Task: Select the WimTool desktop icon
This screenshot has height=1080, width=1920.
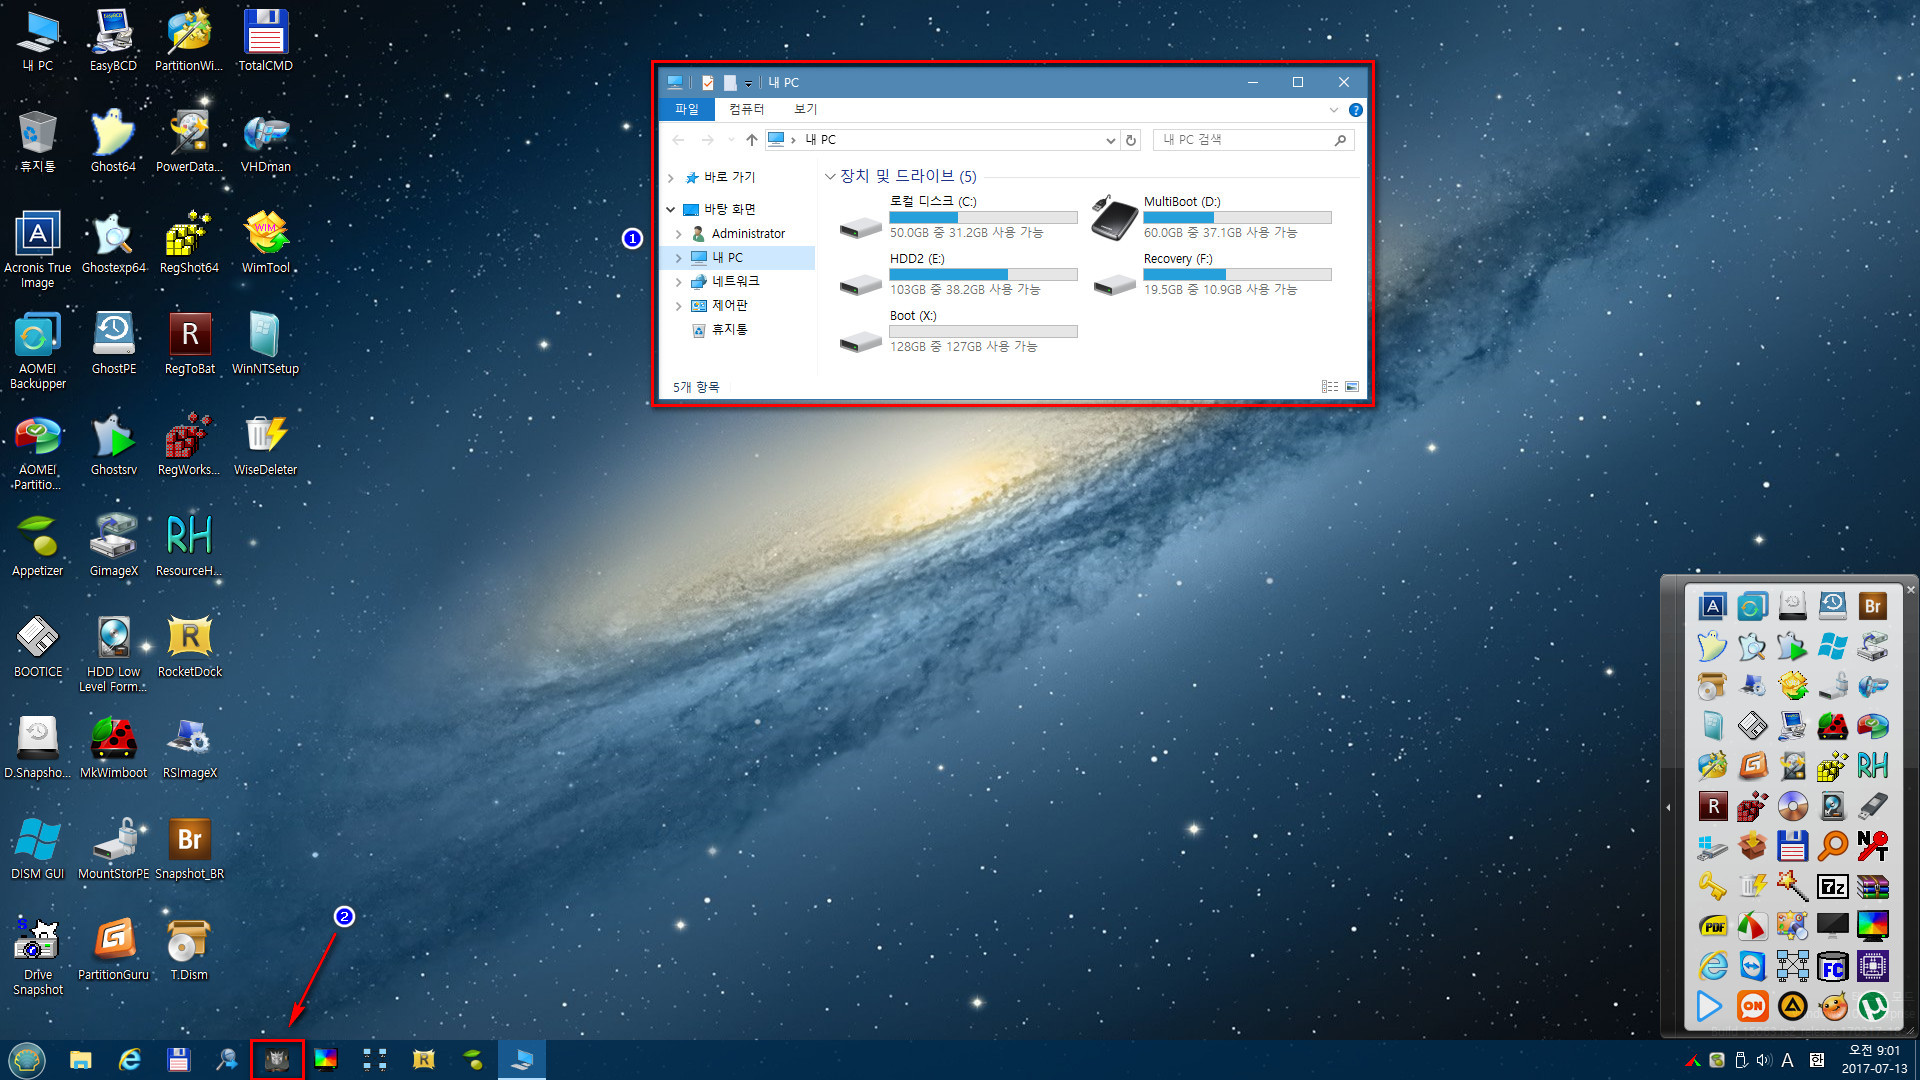Action: click(x=265, y=242)
